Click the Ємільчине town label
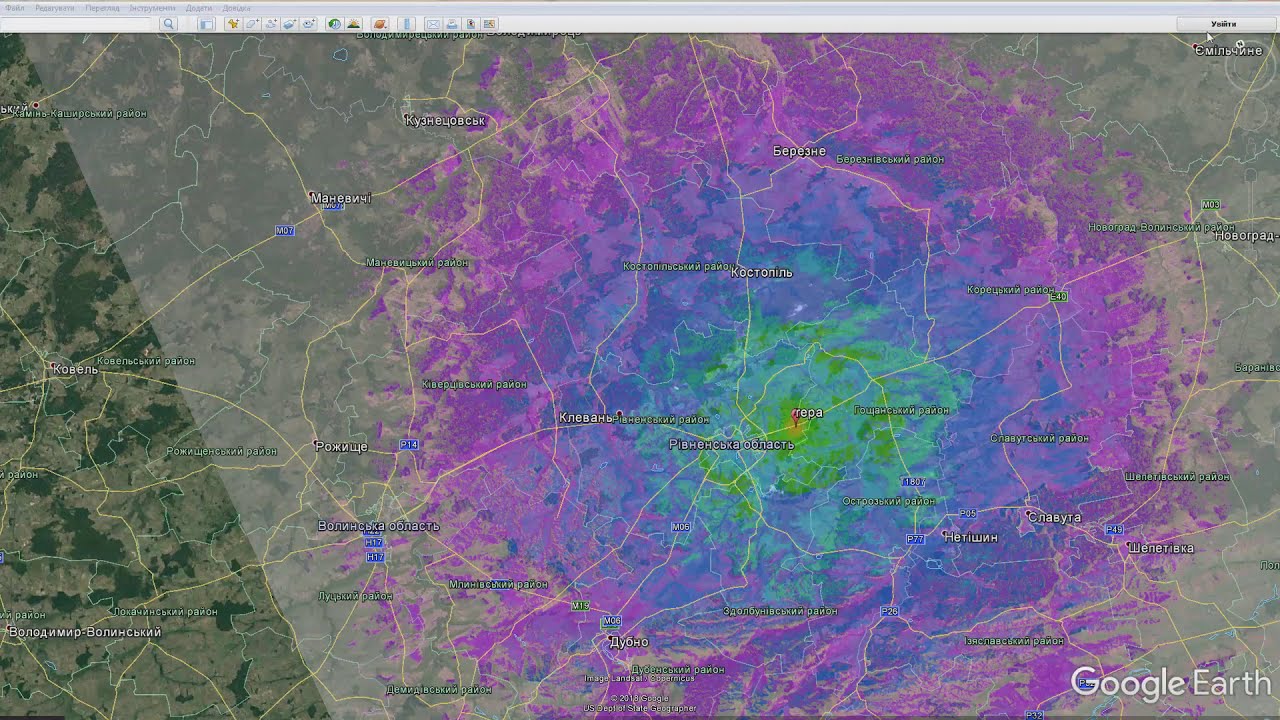The width and height of the screenshot is (1280, 720). pos(1229,50)
